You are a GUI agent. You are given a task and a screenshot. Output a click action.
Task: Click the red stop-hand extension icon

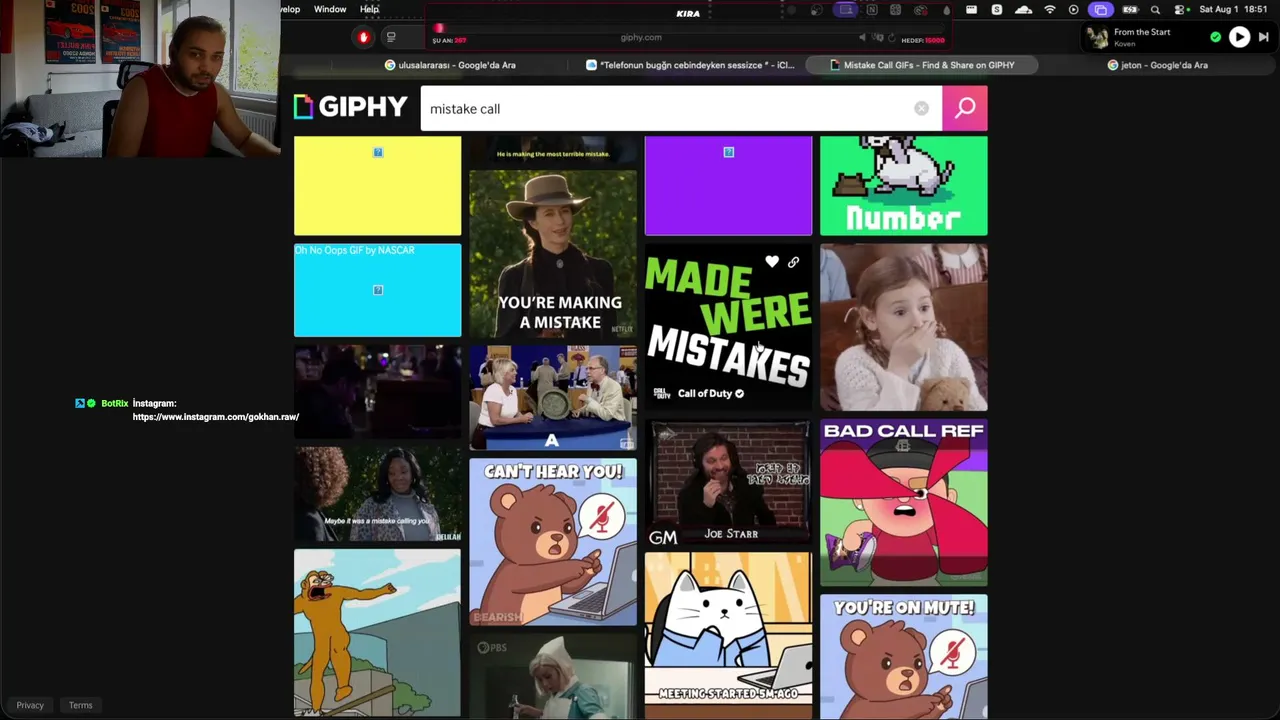pyautogui.click(x=363, y=37)
